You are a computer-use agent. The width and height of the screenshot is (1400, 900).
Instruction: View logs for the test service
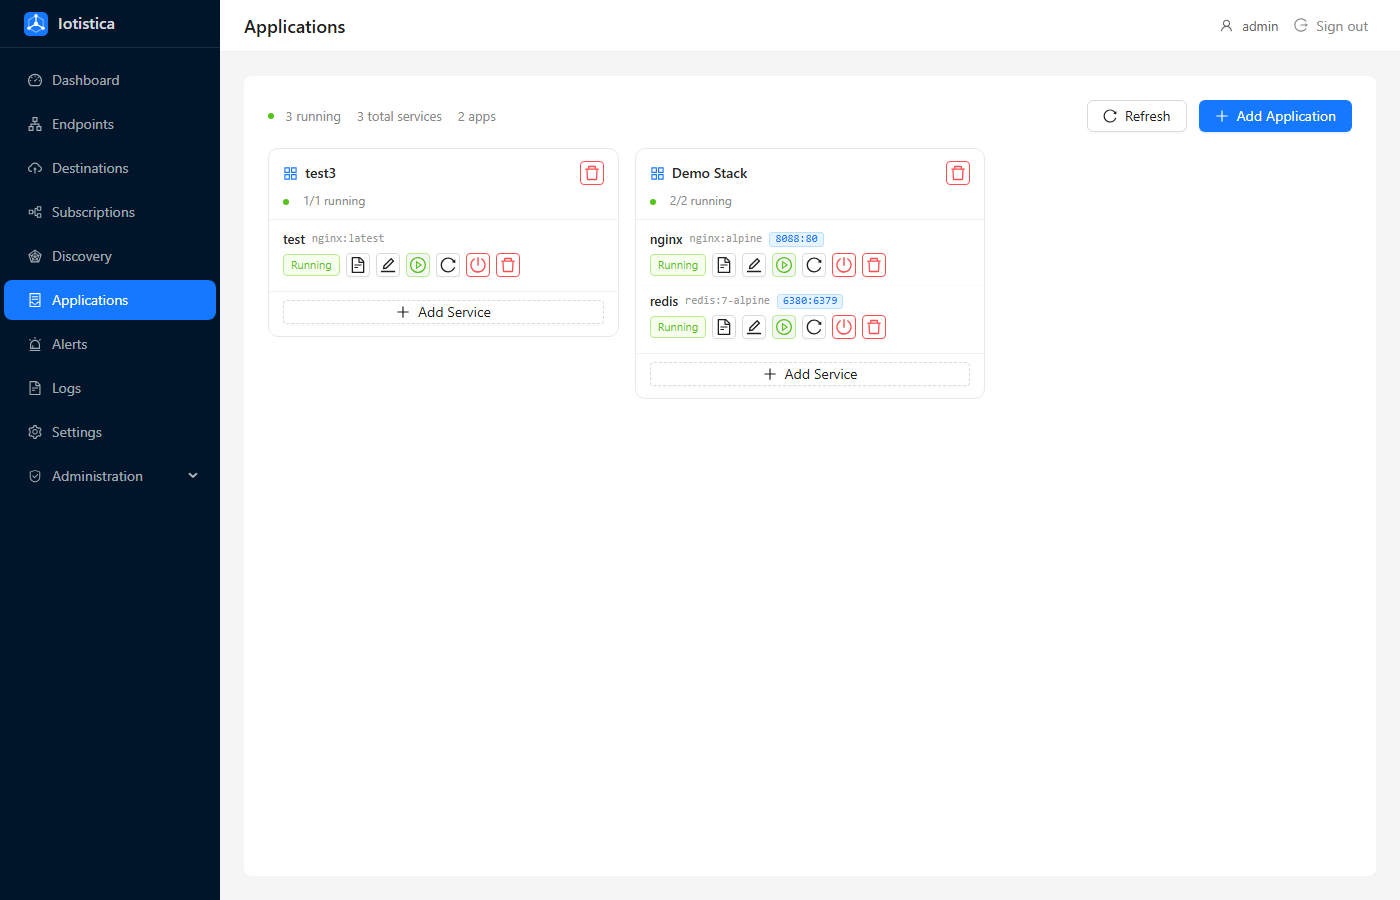click(x=358, y=265)
